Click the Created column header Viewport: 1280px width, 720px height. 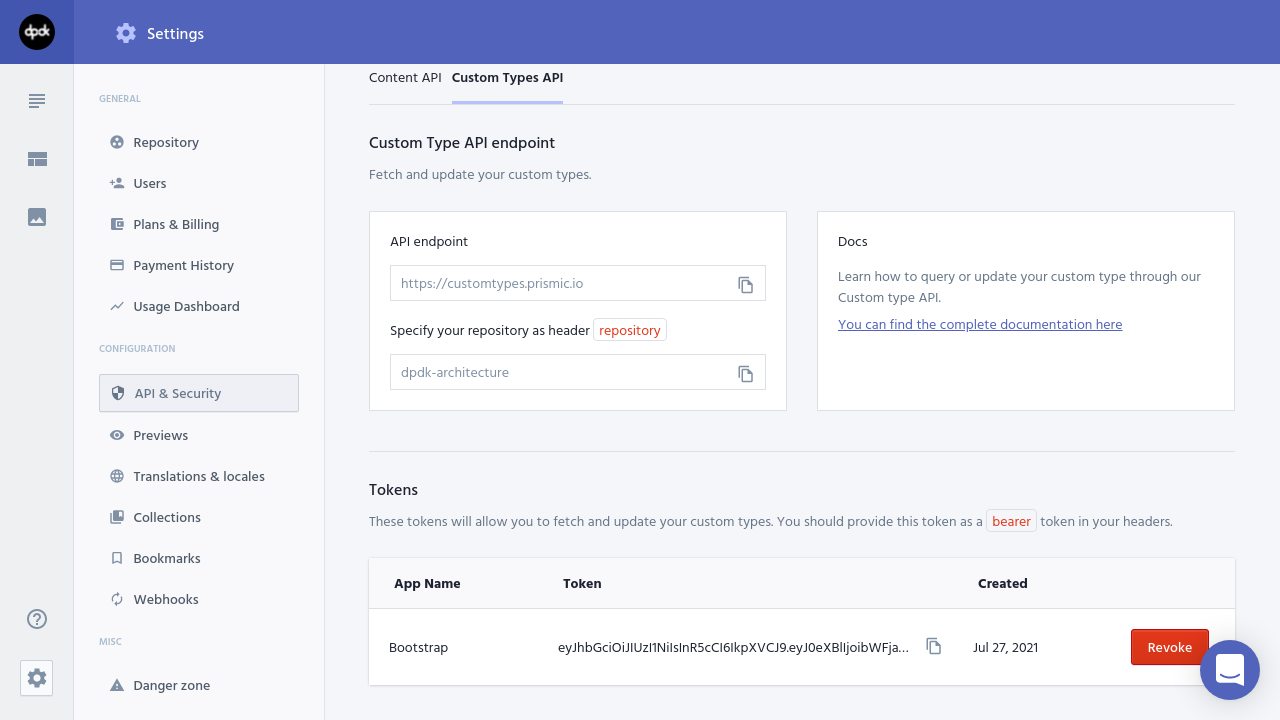1002,583
